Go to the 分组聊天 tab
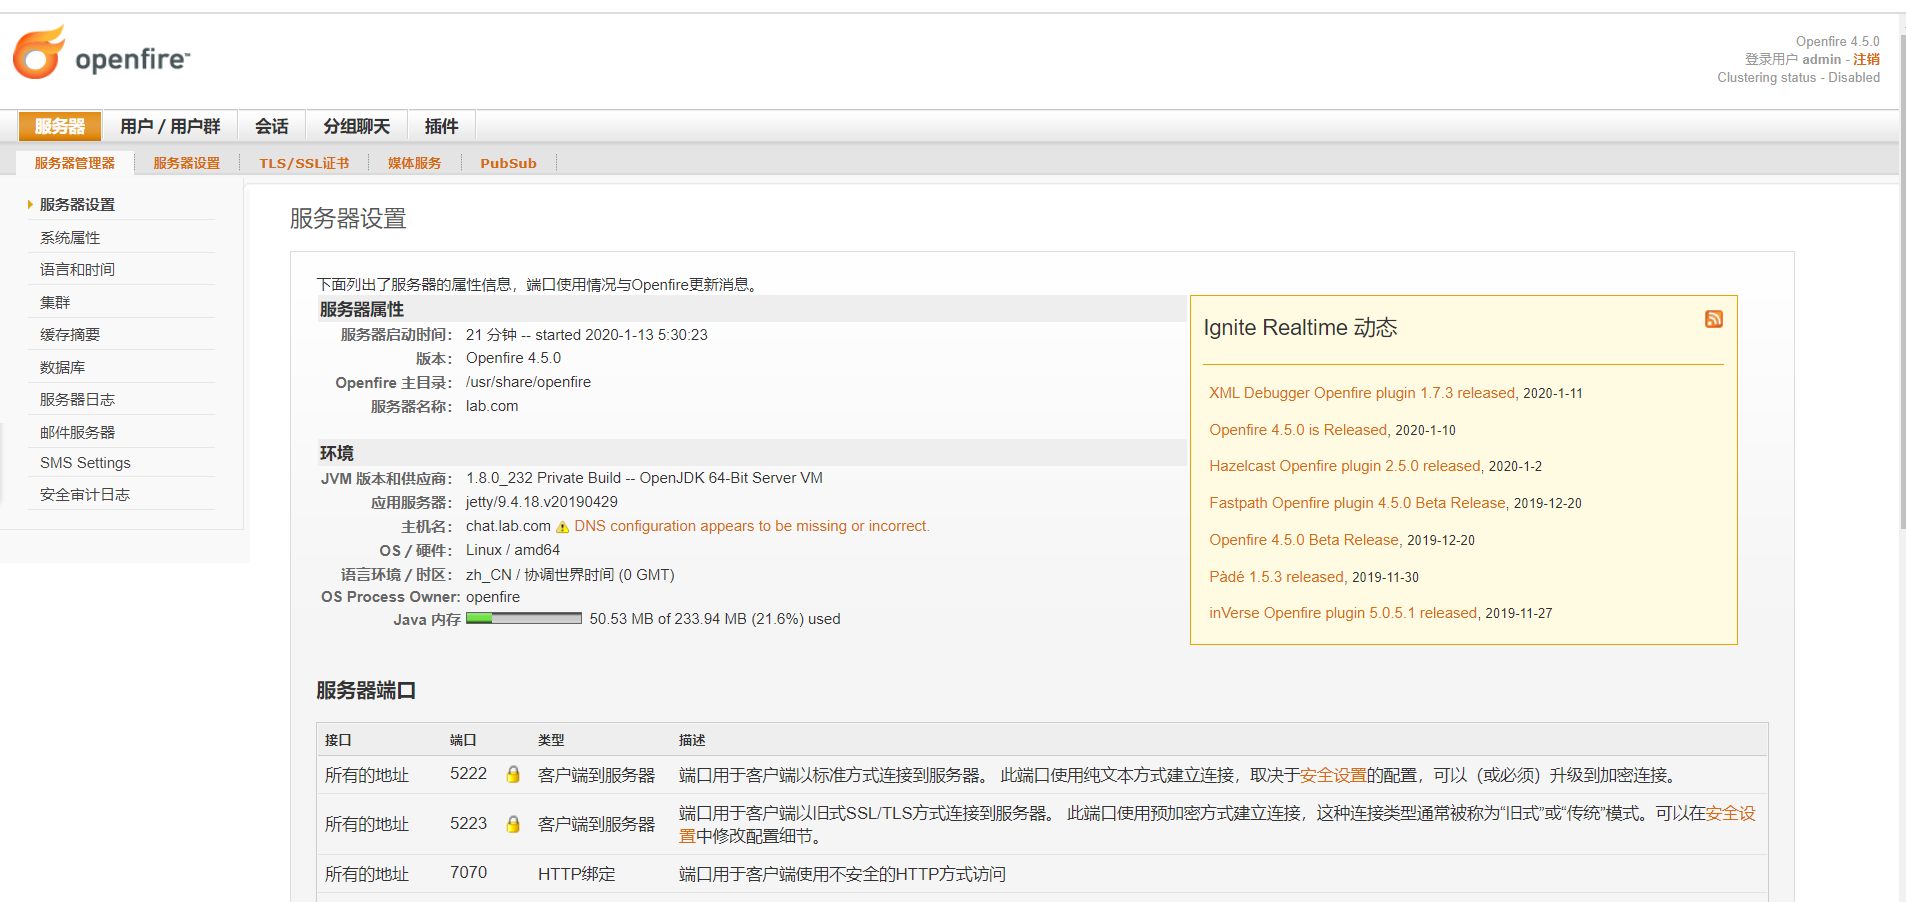 357,126
